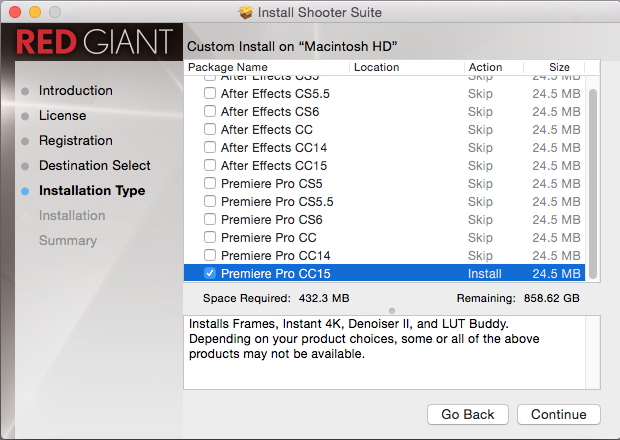Select the Premiere Pro CC14 row name
The width and height of the screenshot is (620, 440).
[276, 255]
